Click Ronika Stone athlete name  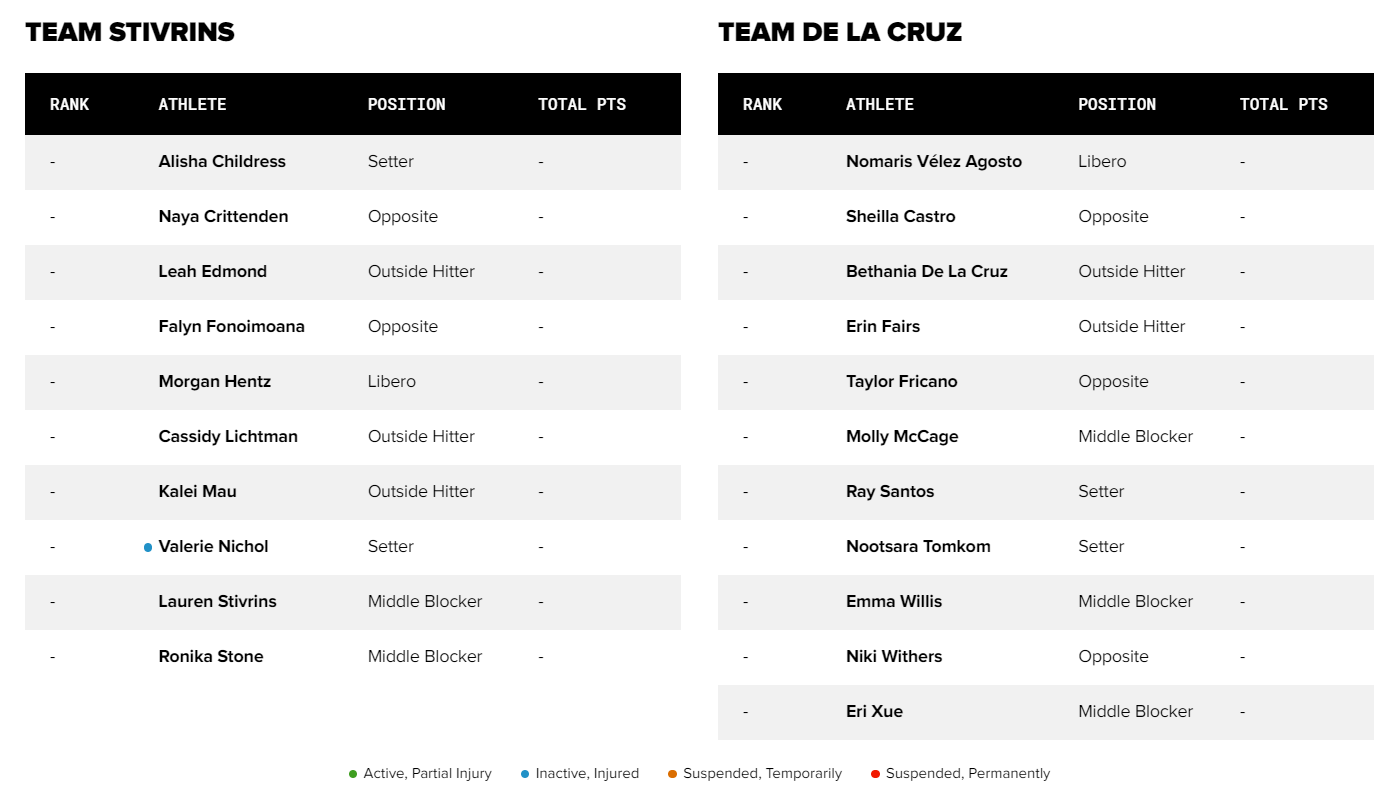(211, 657)
